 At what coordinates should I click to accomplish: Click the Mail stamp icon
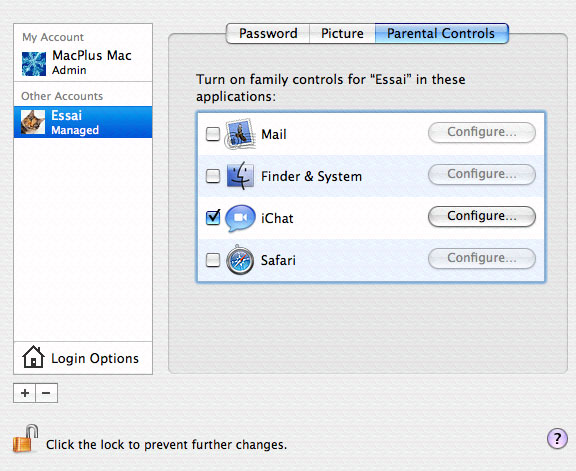[x=240, y=134]
